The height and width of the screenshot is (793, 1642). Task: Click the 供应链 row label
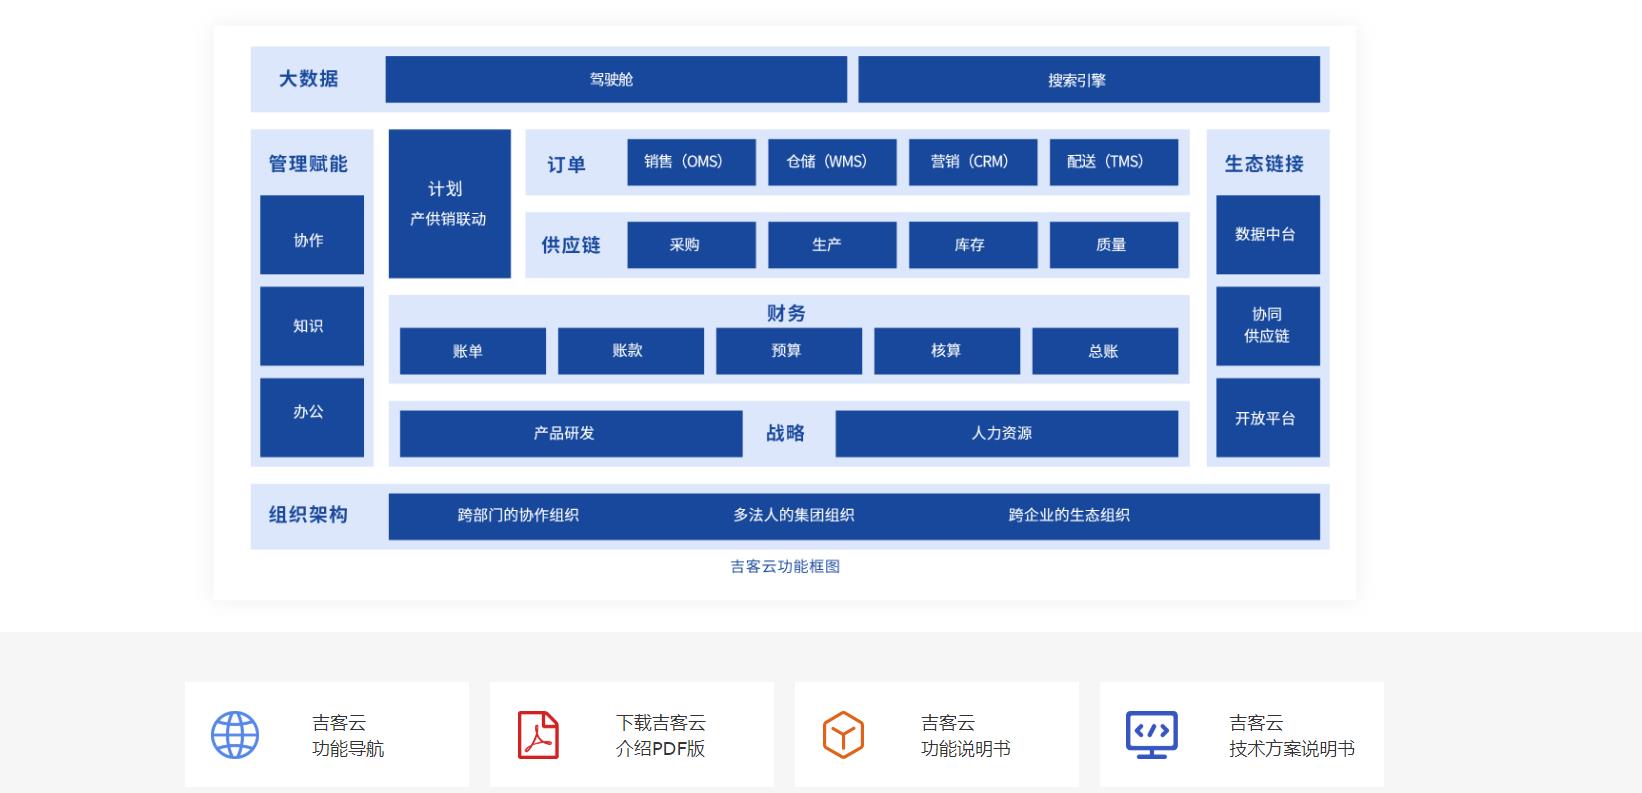[x=571, y=245]
